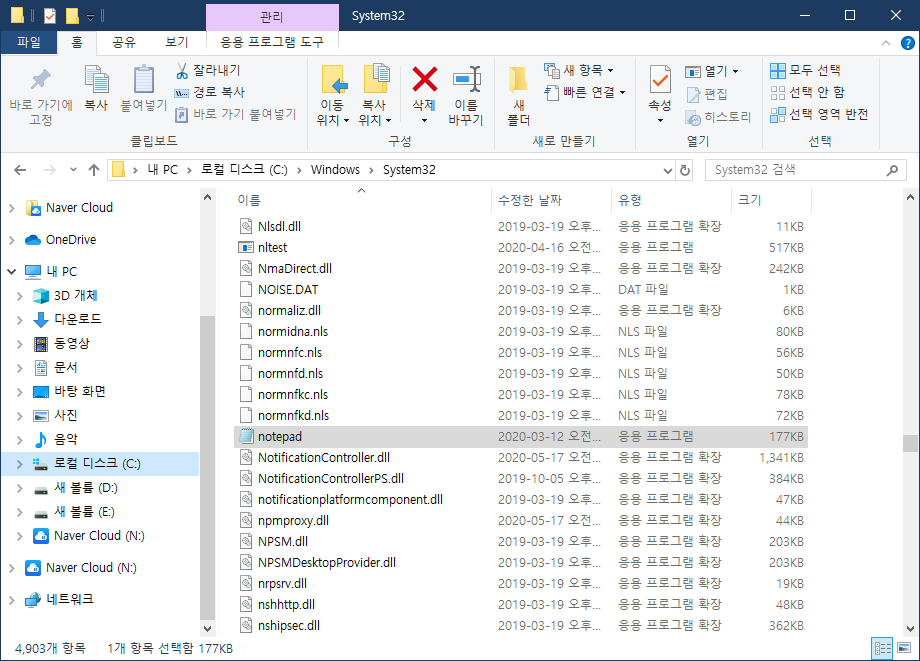This screenshot has height=661, width=920.
Task: Click 경로 복사 in the ribbon
Action: coord(209,92)
